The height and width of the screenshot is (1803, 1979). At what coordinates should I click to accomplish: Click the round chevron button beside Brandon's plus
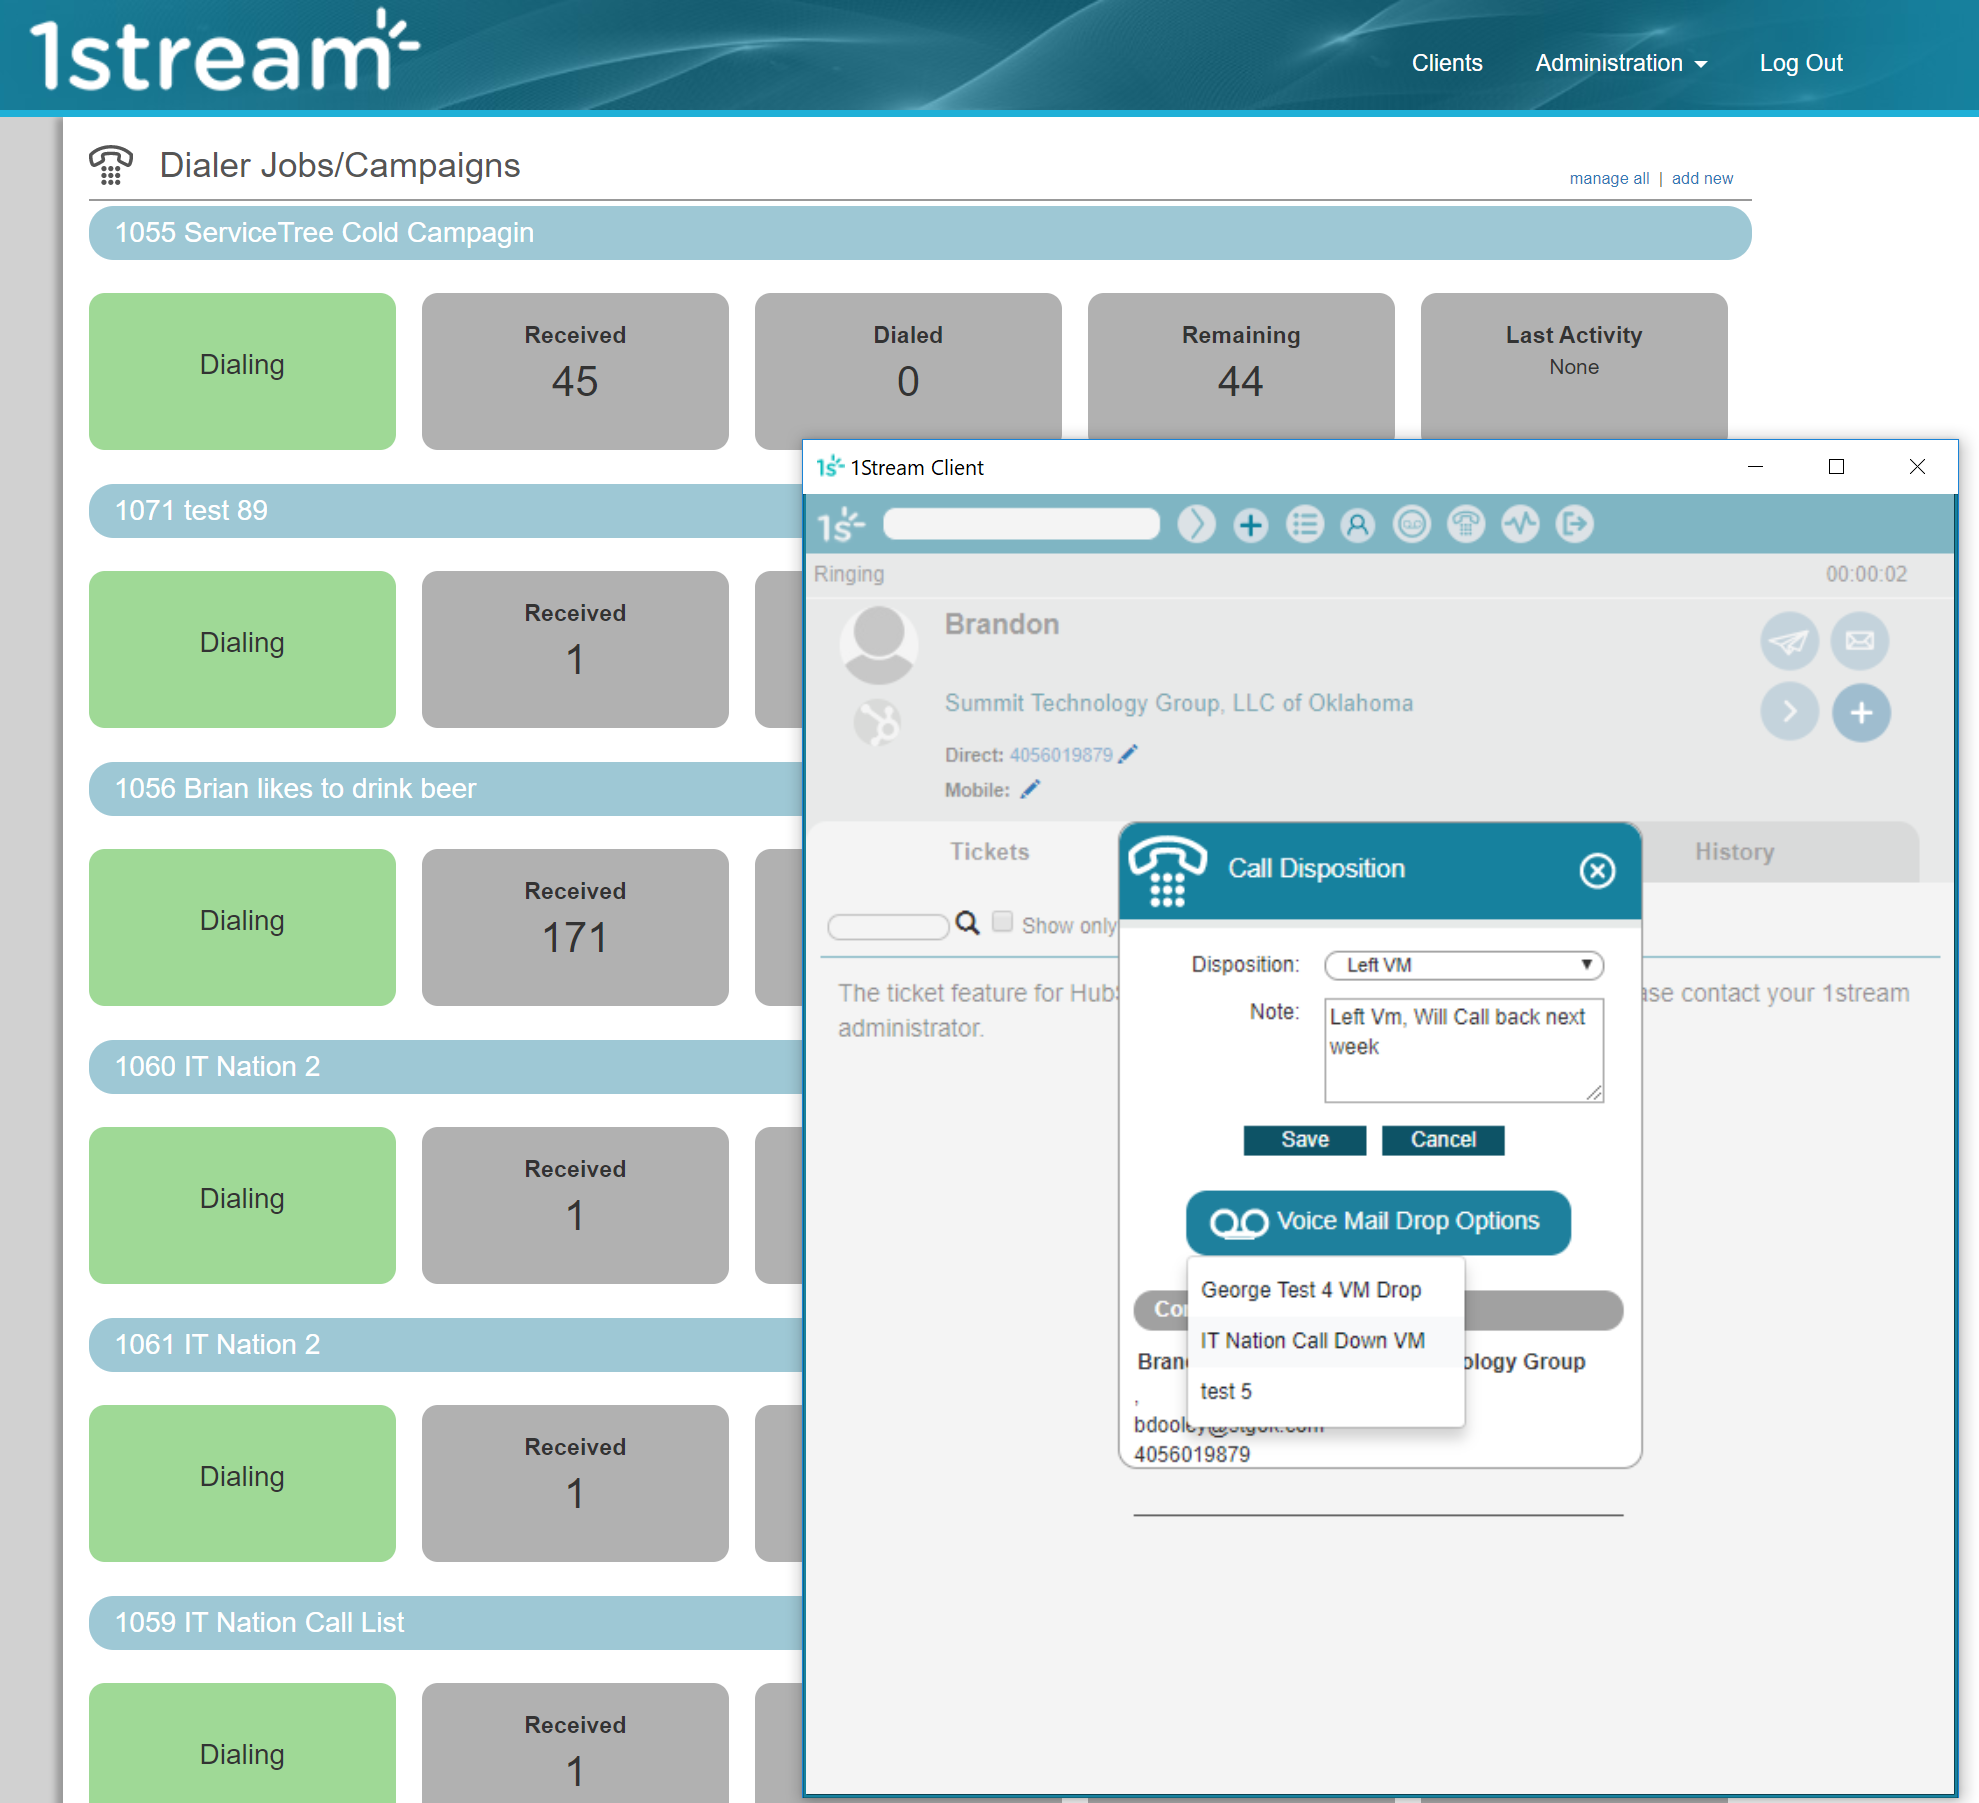tap(1789, 712)
